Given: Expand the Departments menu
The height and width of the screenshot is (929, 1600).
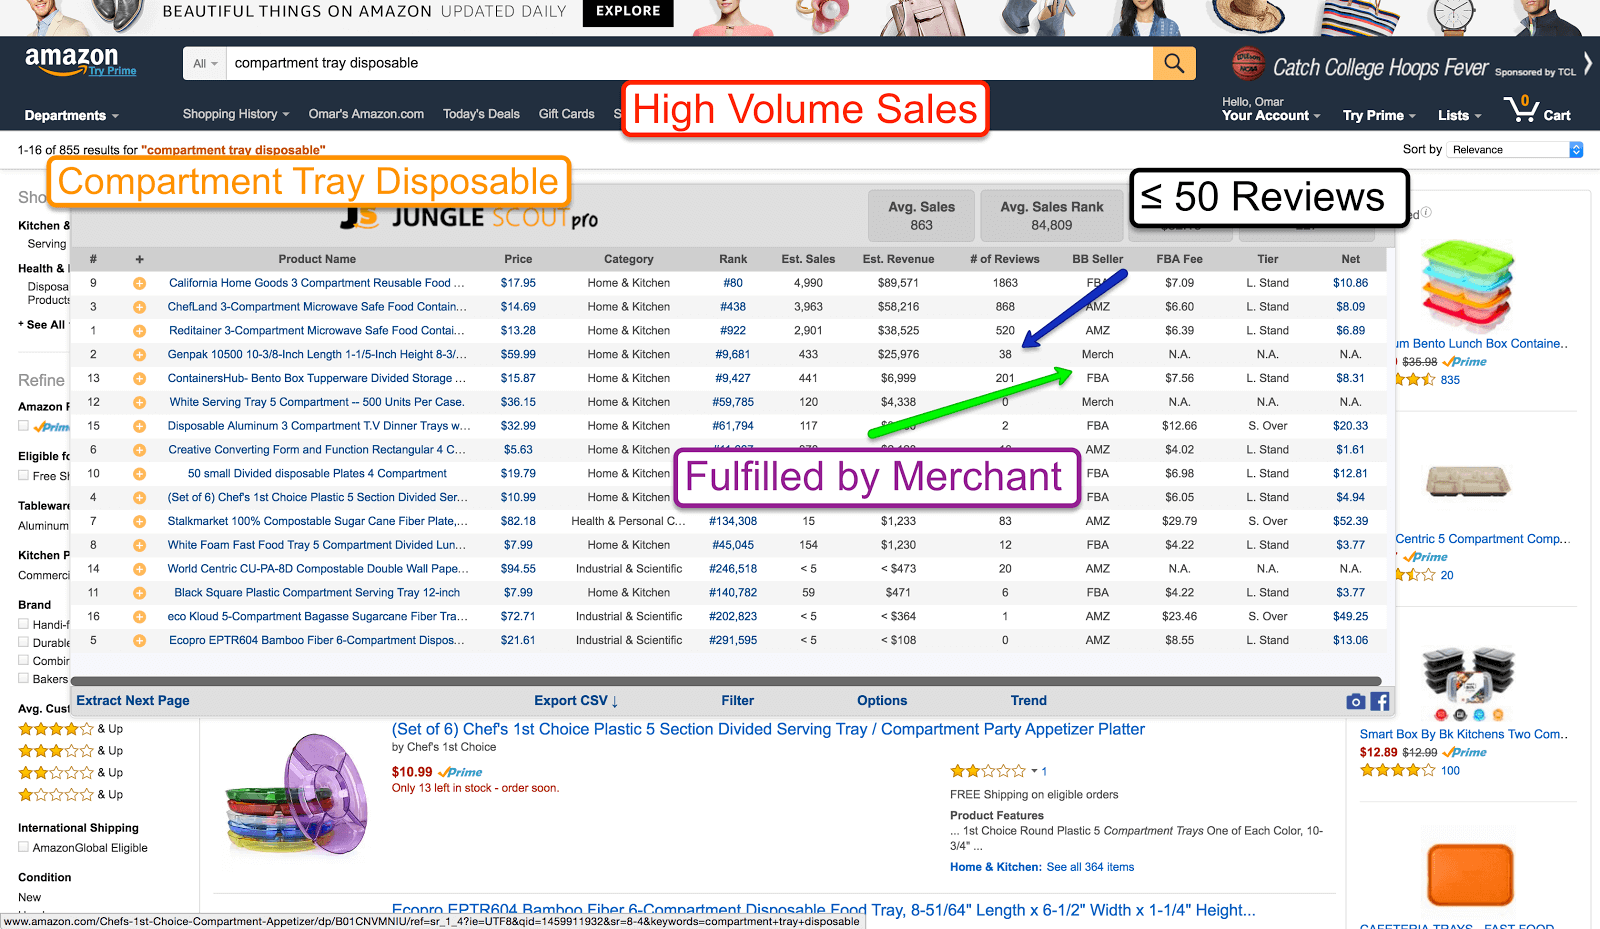Looking at the screenshot, I should 71,116.
